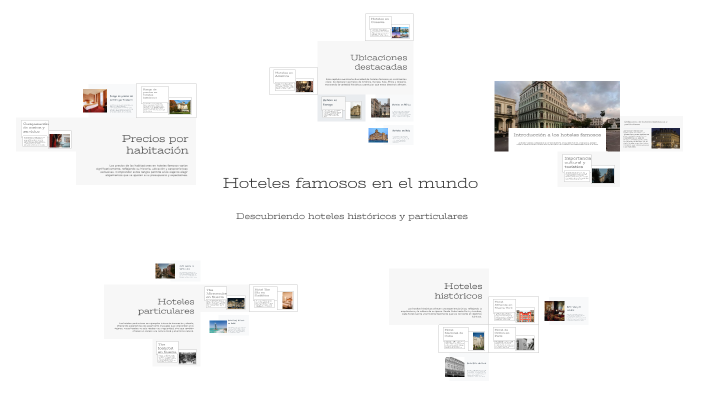Click the blue-sky palace hotel photo
The image size is (704, 396).
click(x=378, y=135)
